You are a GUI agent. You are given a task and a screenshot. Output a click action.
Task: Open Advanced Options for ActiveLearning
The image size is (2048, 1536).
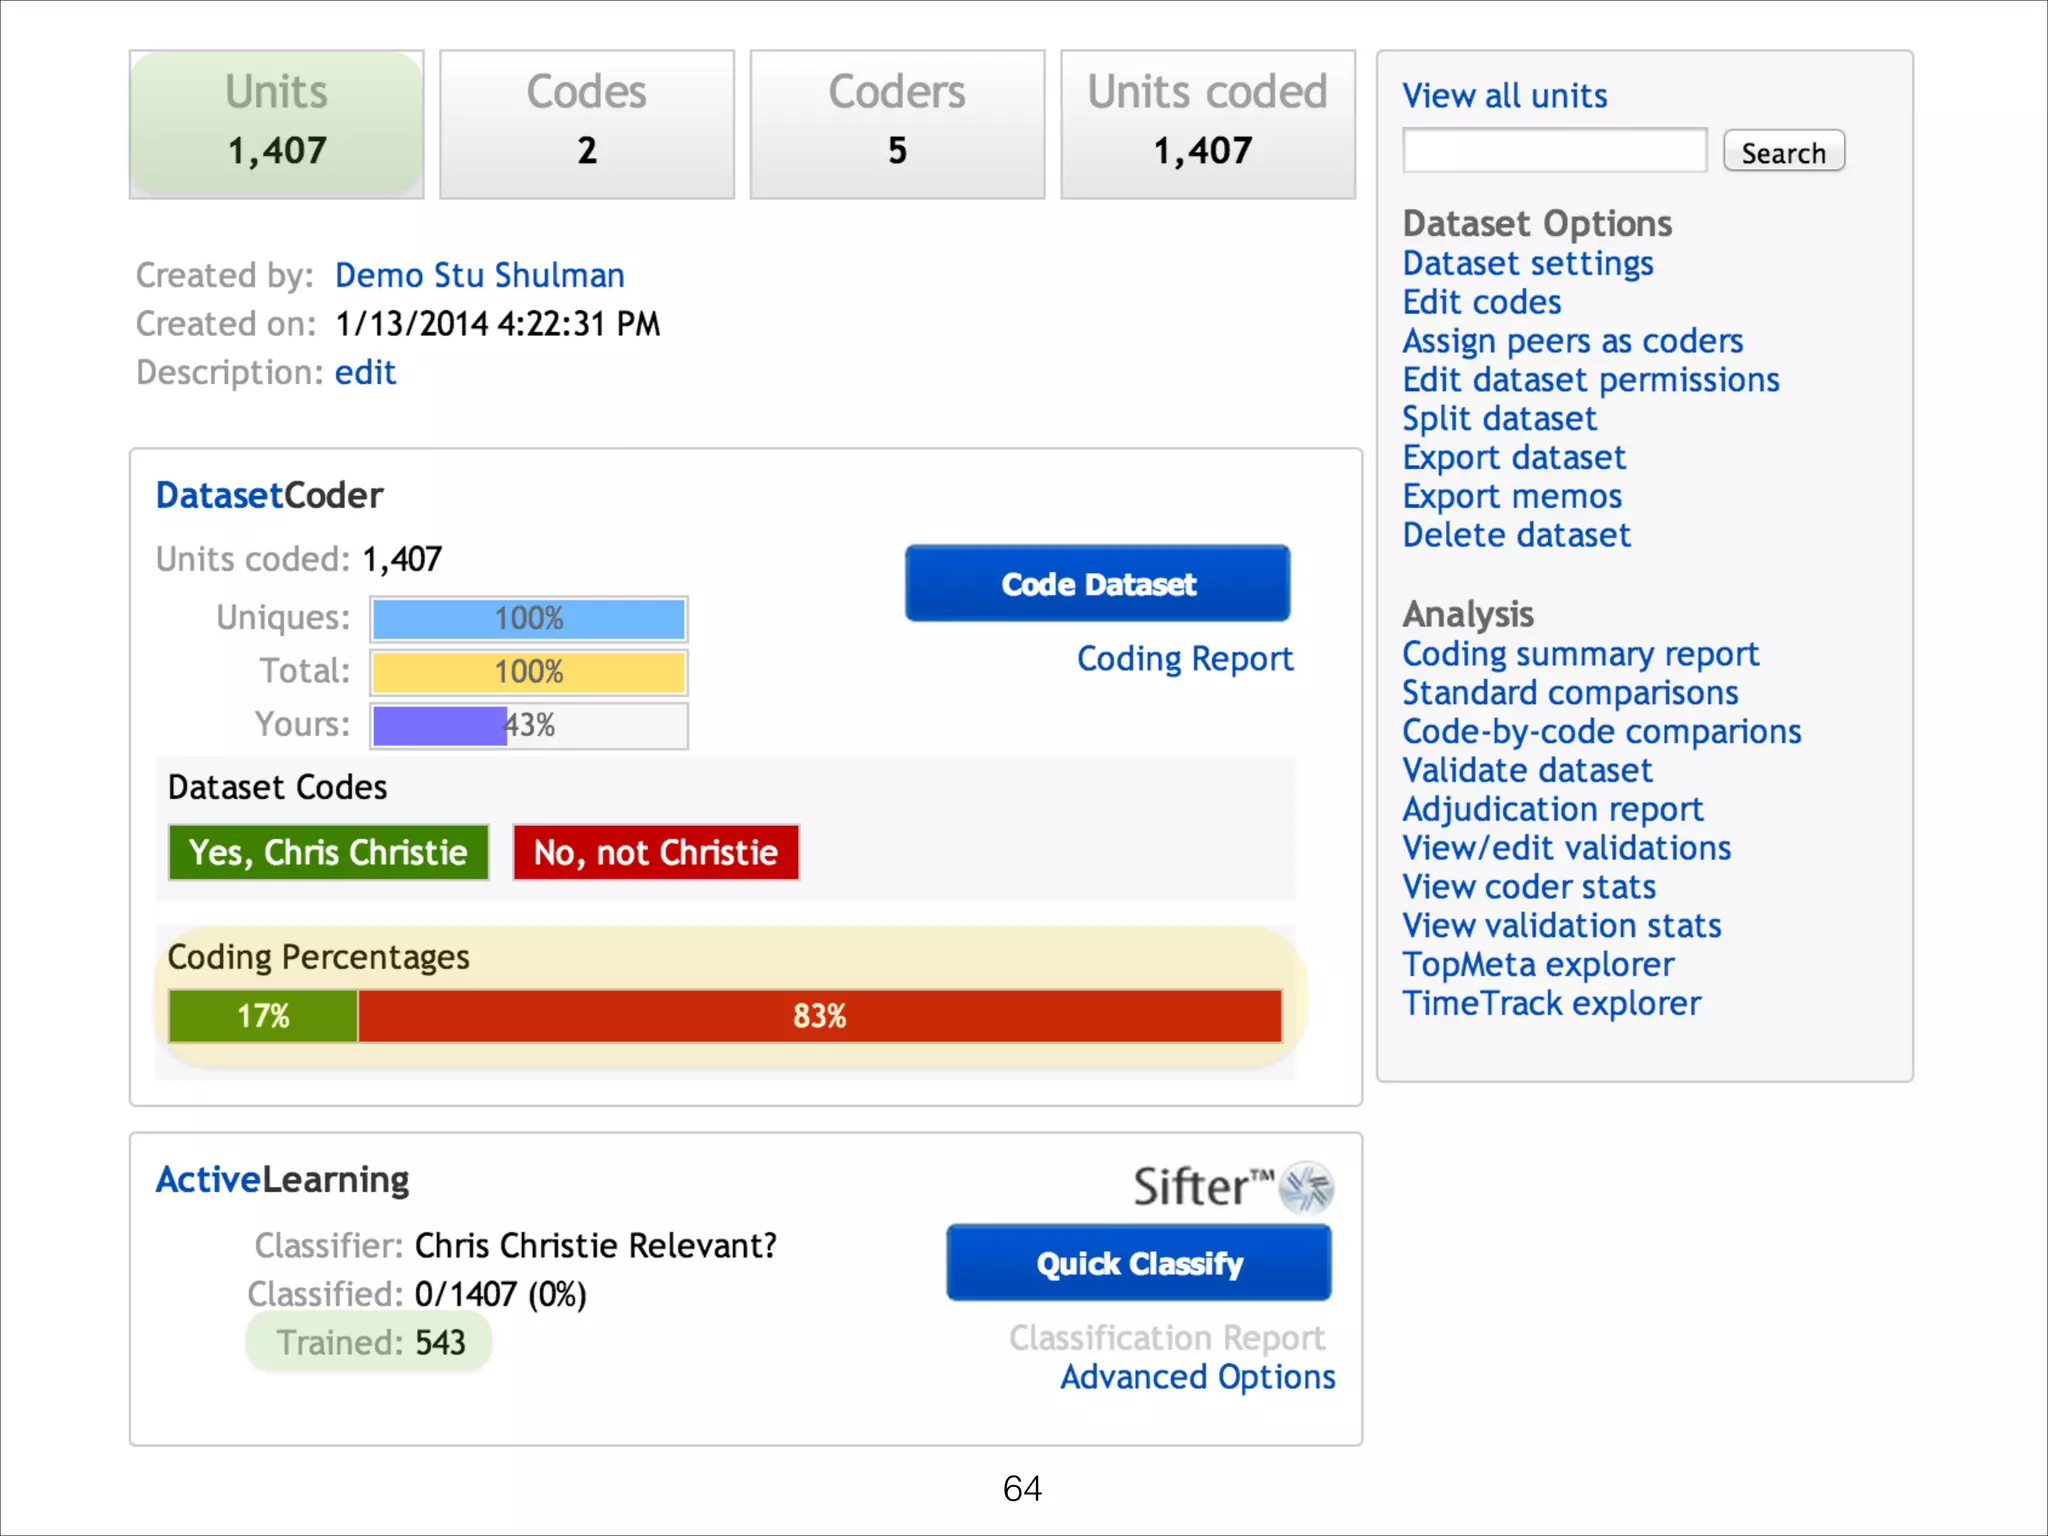coord(1197,1377)
